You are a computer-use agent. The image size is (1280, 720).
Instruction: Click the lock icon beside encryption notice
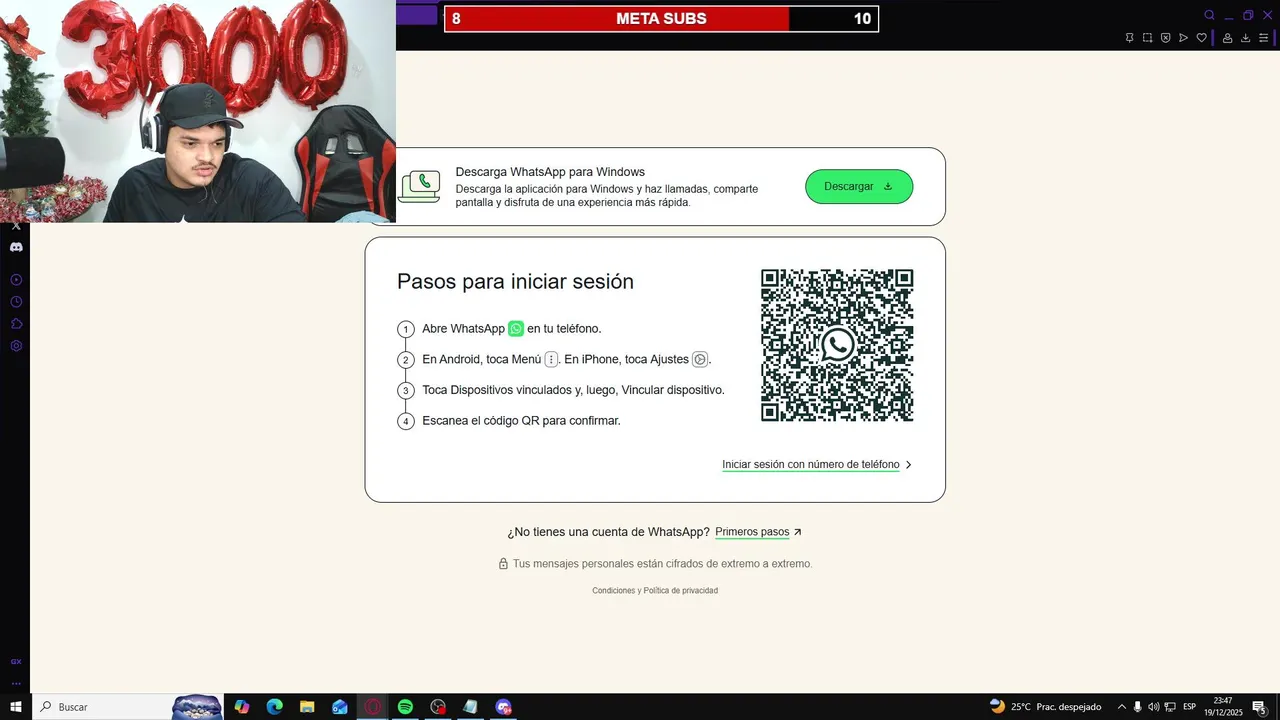504,564
